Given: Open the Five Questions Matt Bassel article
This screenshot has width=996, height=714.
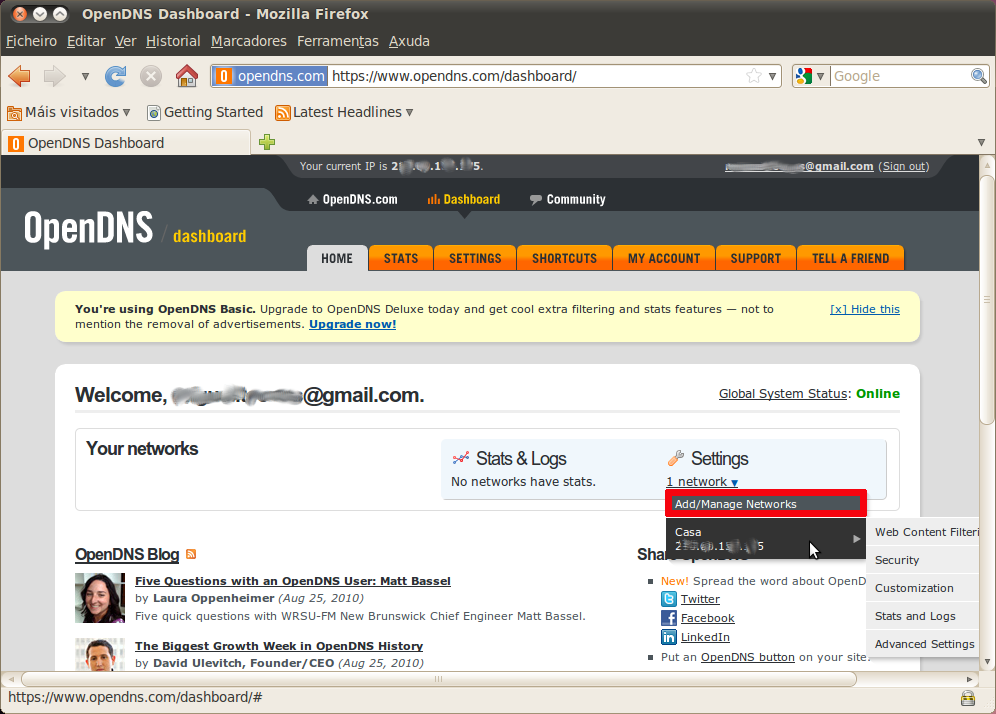Looking at the screenshot, I should [x=293, y=581].
